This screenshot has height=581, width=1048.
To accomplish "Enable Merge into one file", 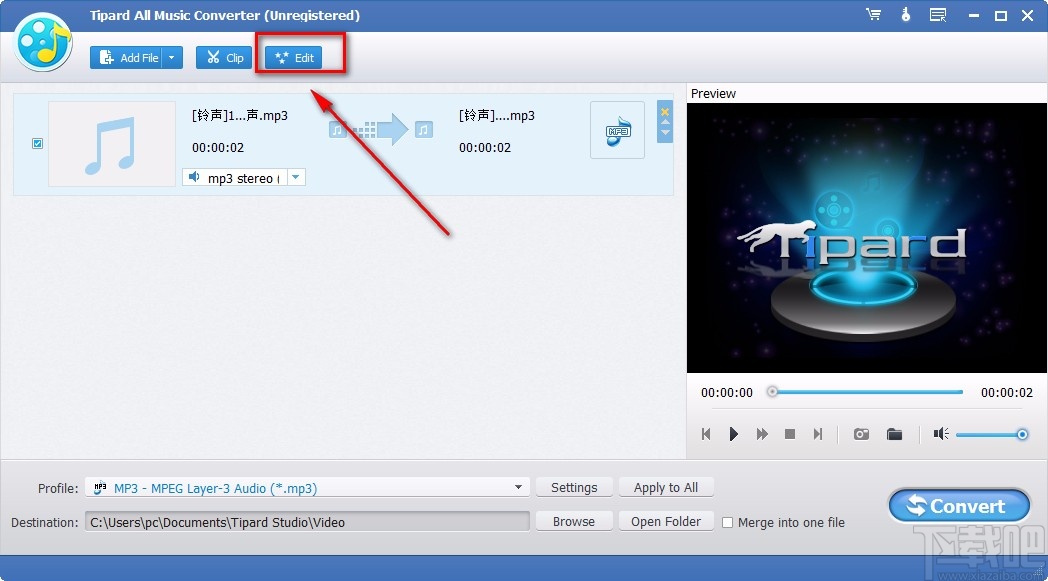I will [x=728, y=522].
